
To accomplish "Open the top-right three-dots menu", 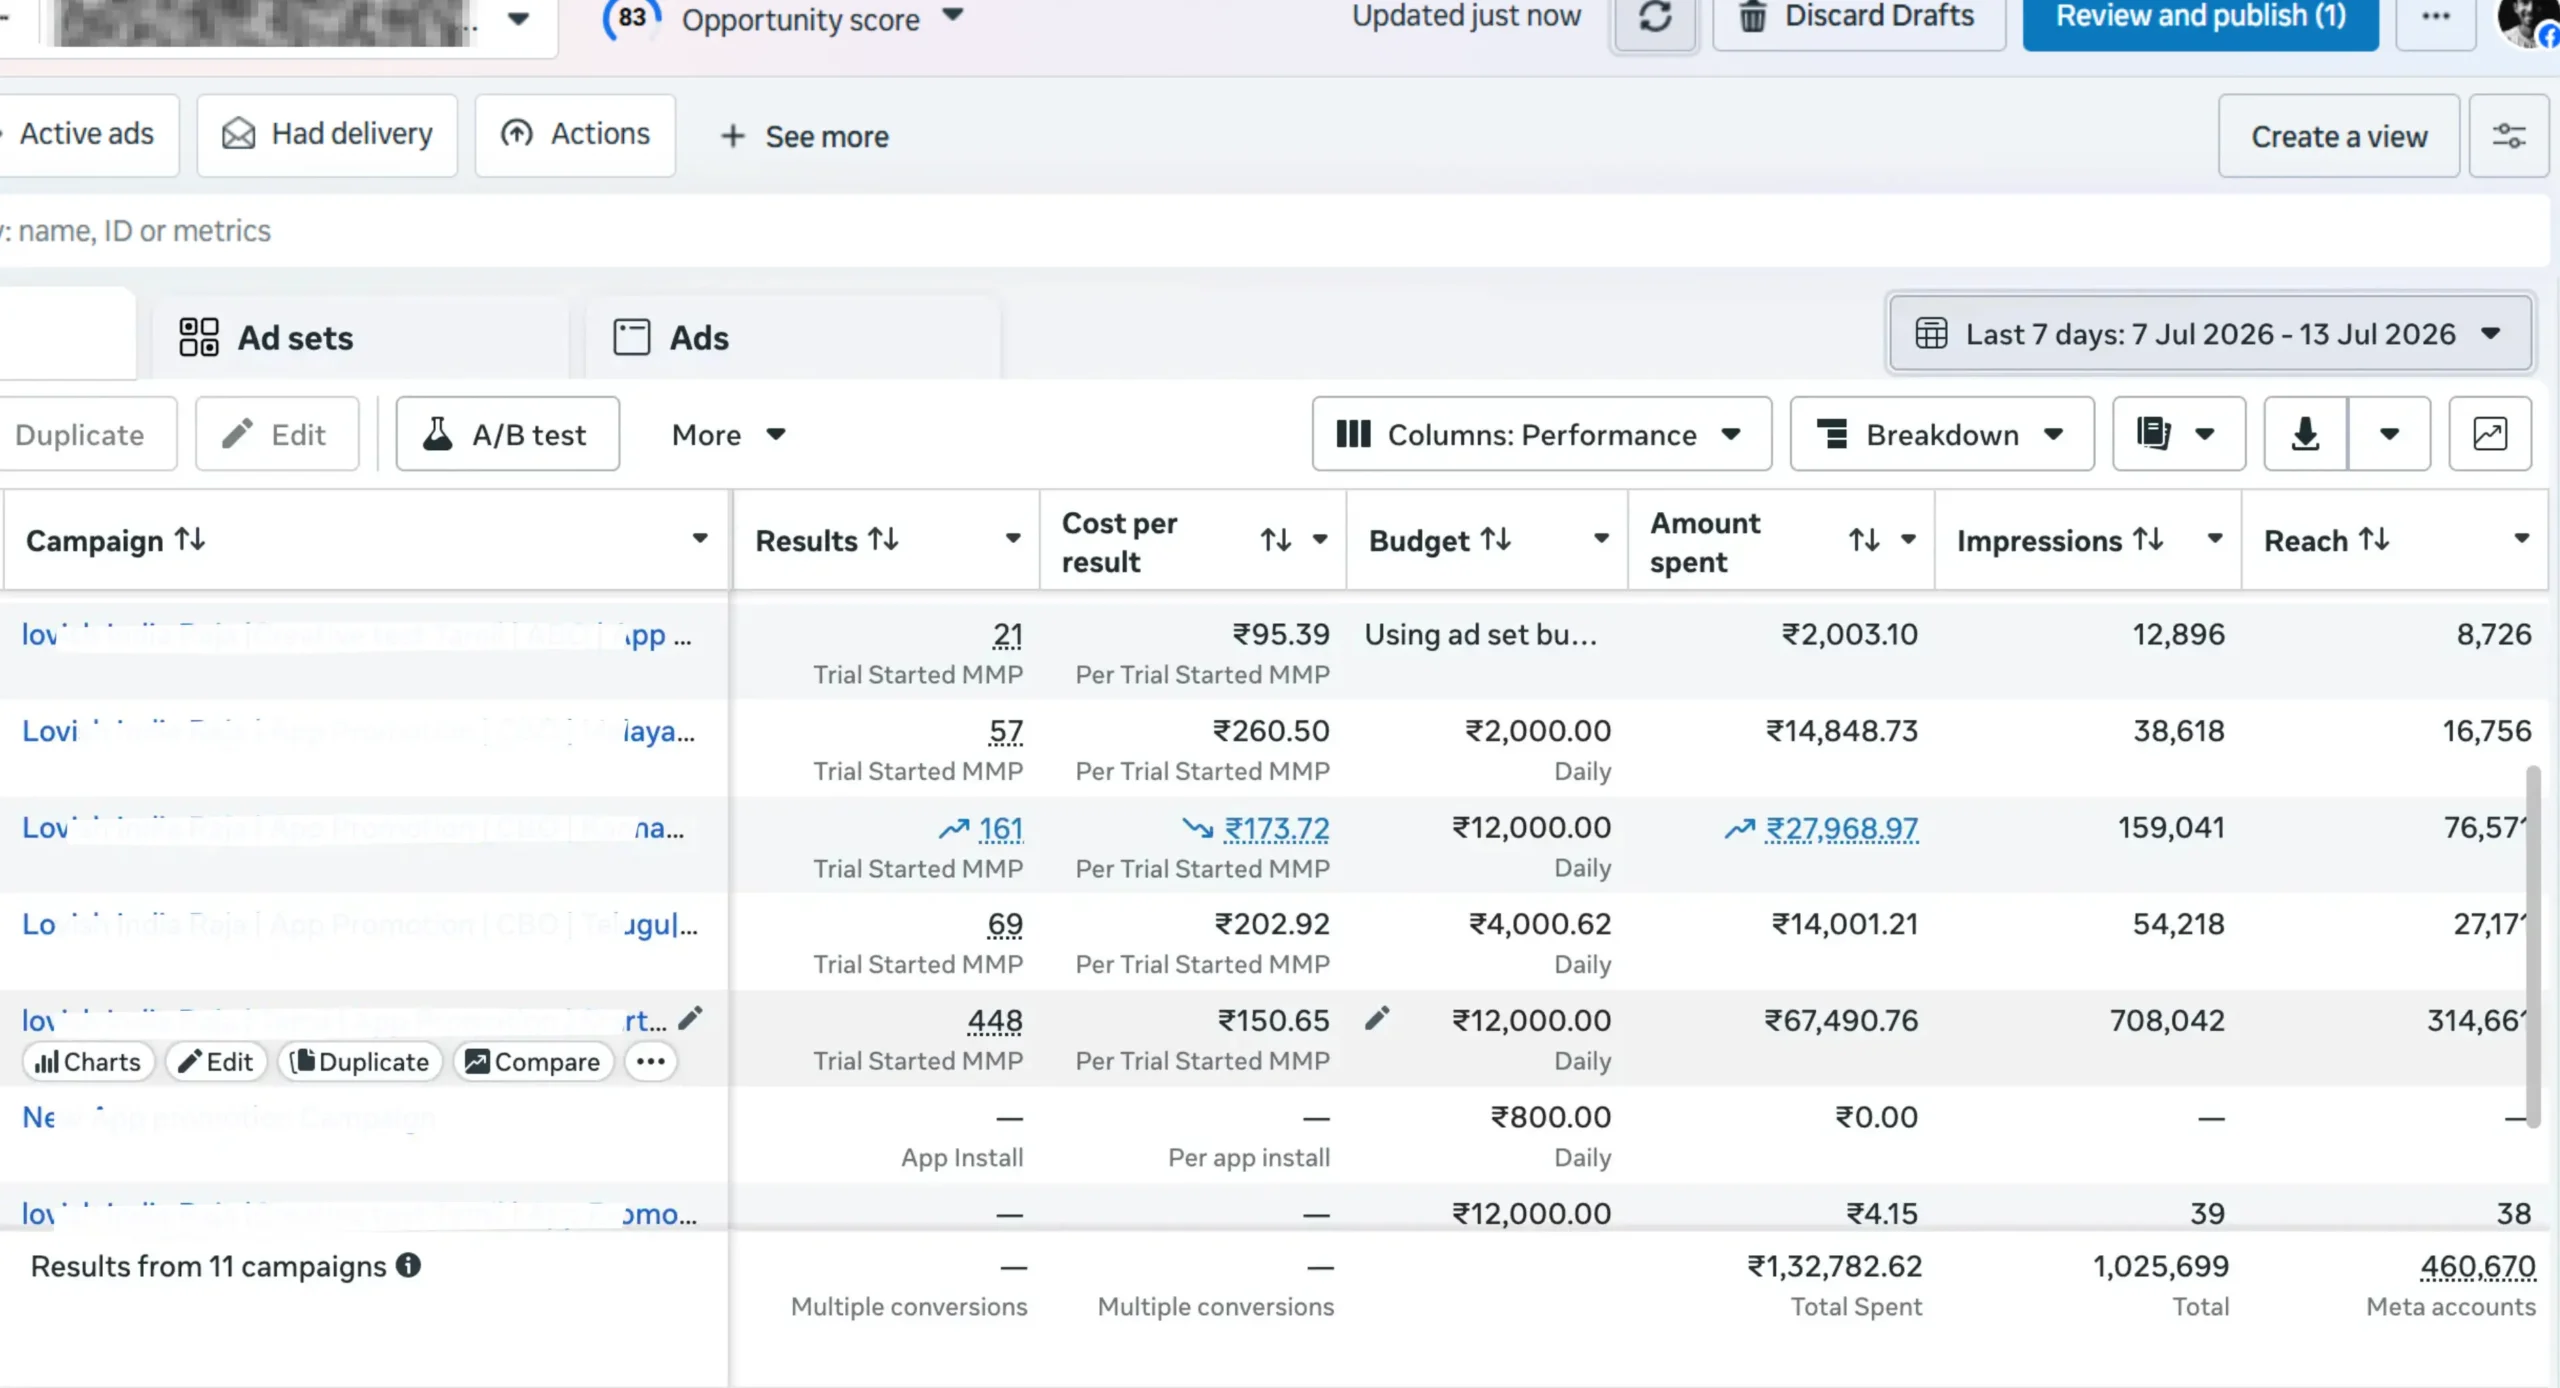I will click(2435, 18).
